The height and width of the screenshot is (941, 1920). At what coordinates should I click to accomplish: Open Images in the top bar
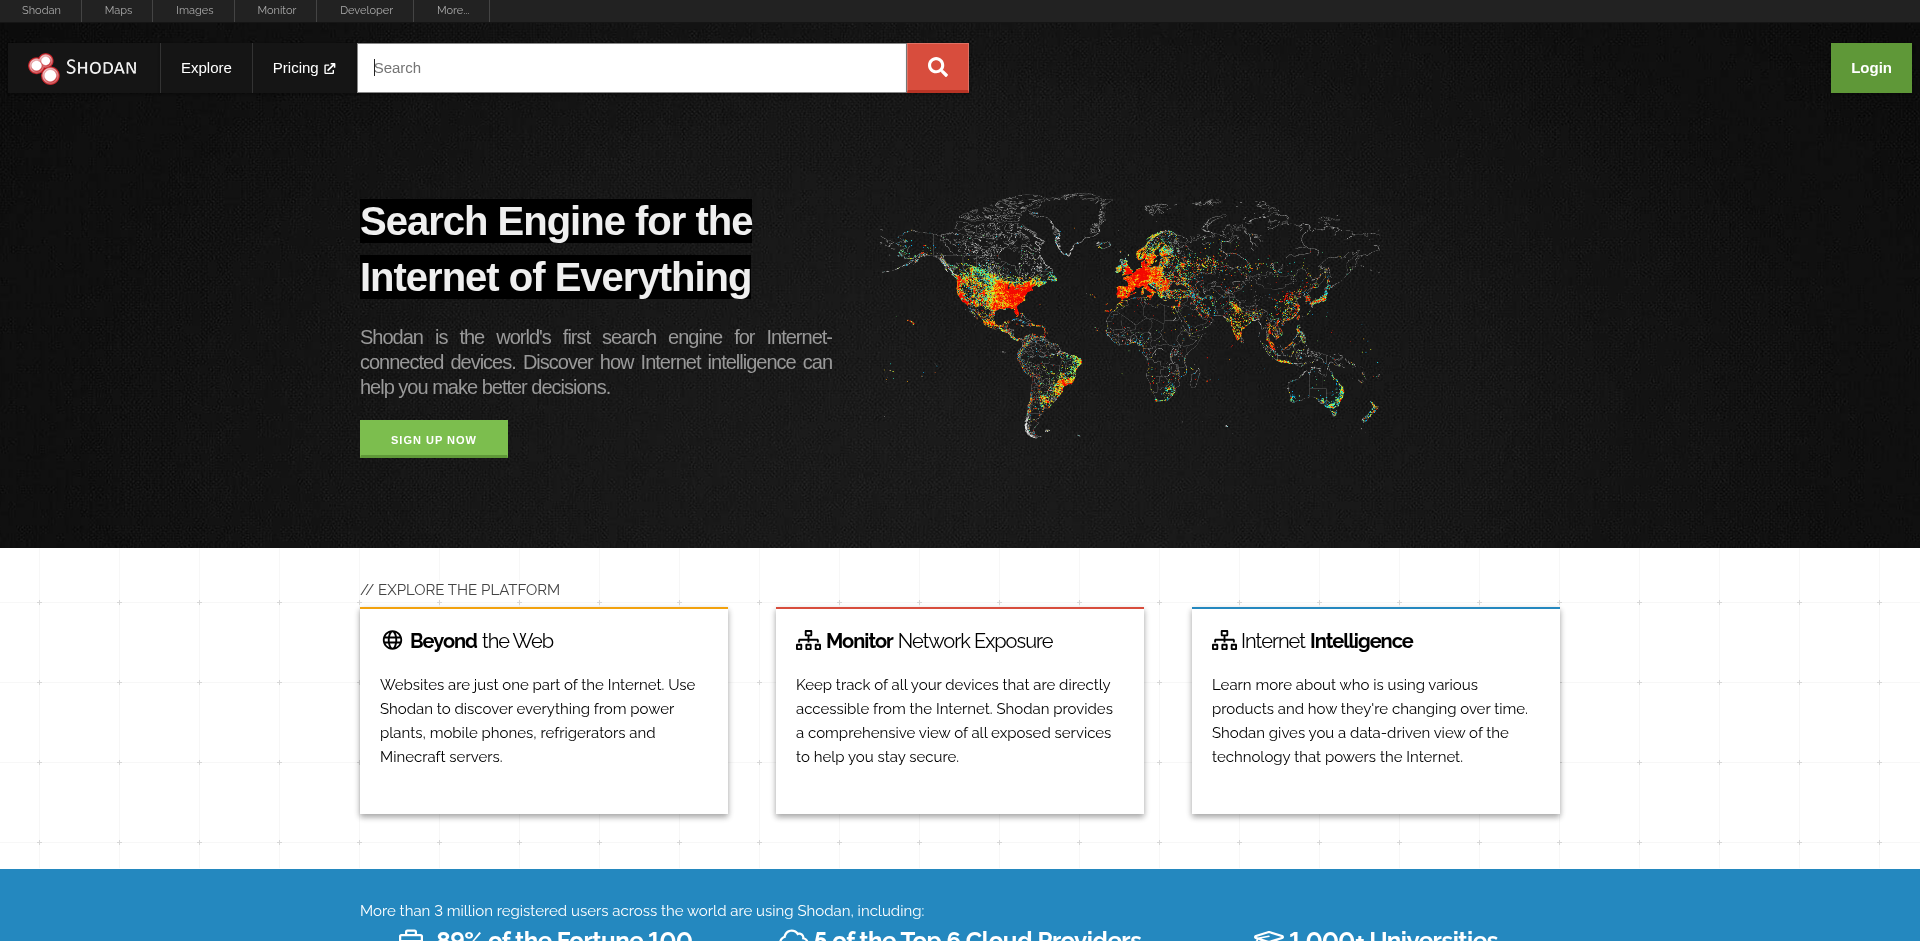point(194,10)
